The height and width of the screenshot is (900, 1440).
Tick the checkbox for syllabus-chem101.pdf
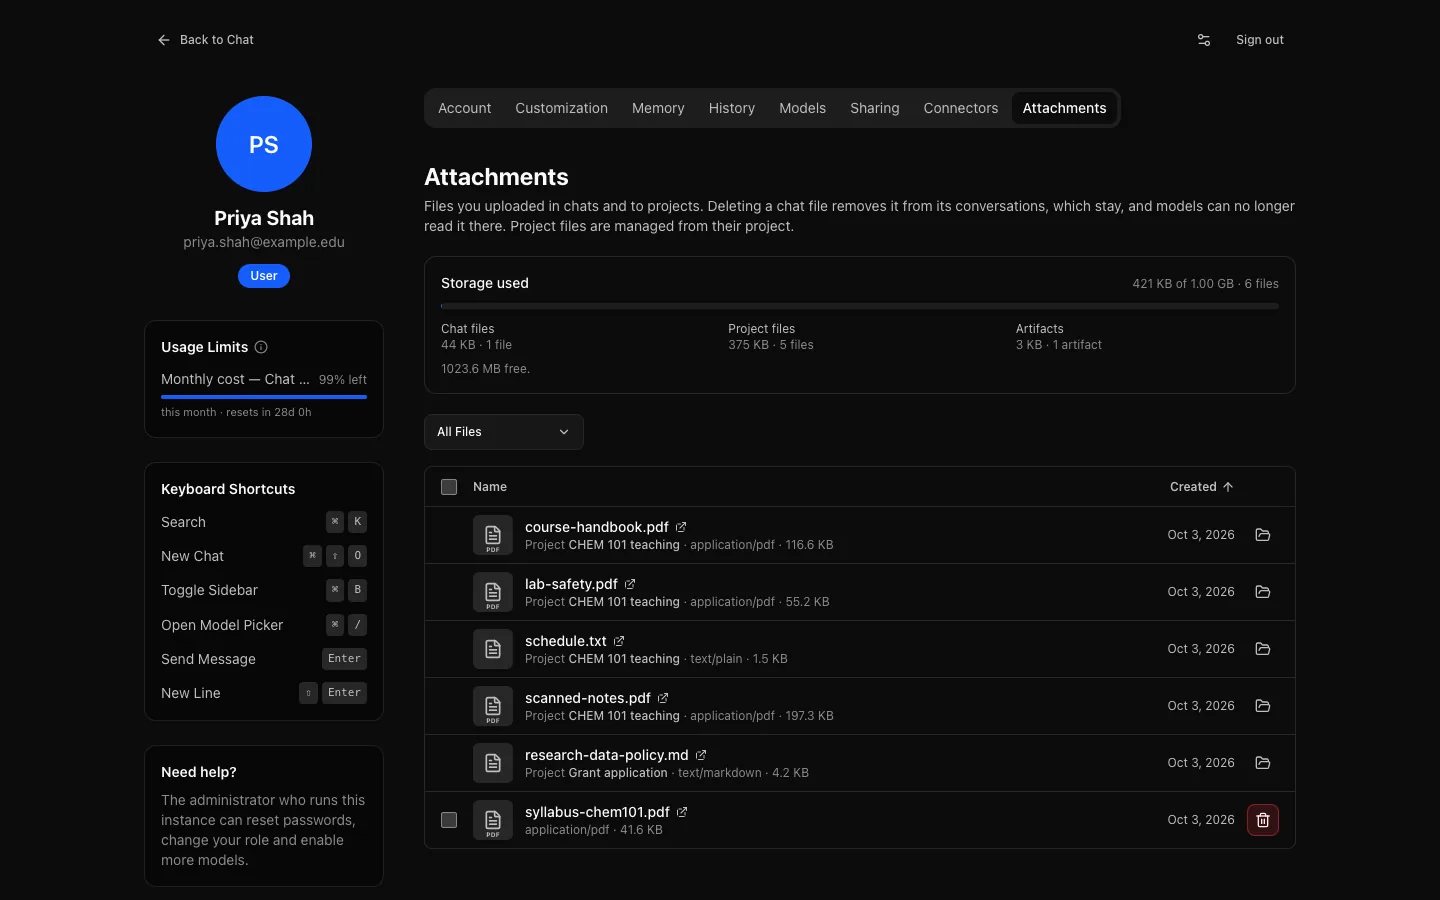[449, 820]
